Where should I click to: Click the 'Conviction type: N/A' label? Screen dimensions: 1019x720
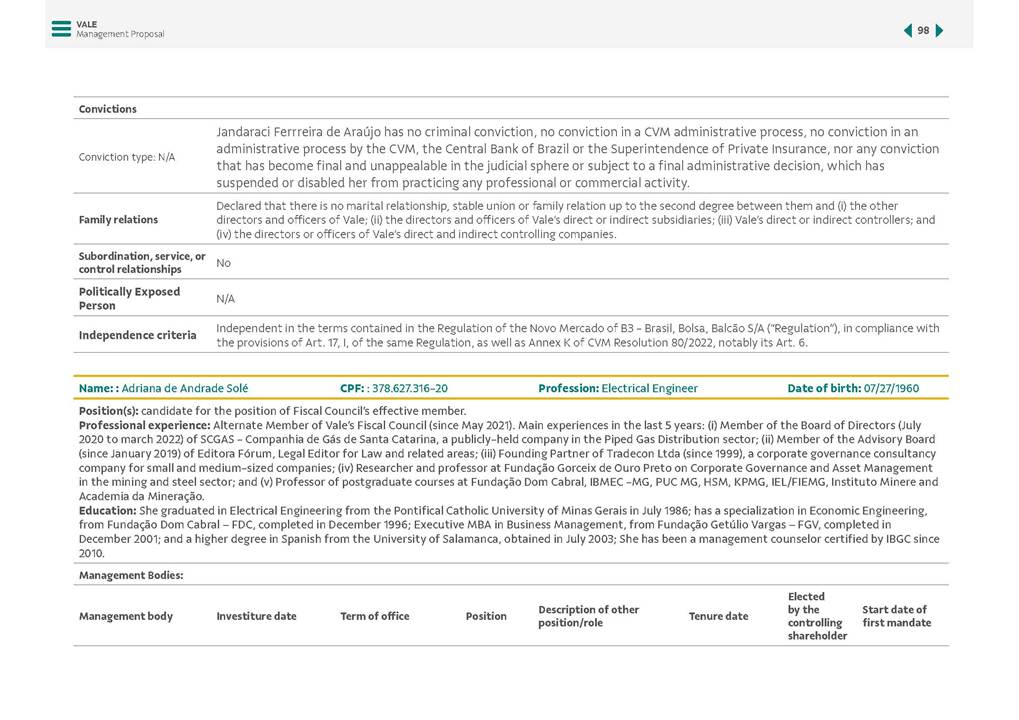click(127, 157)
